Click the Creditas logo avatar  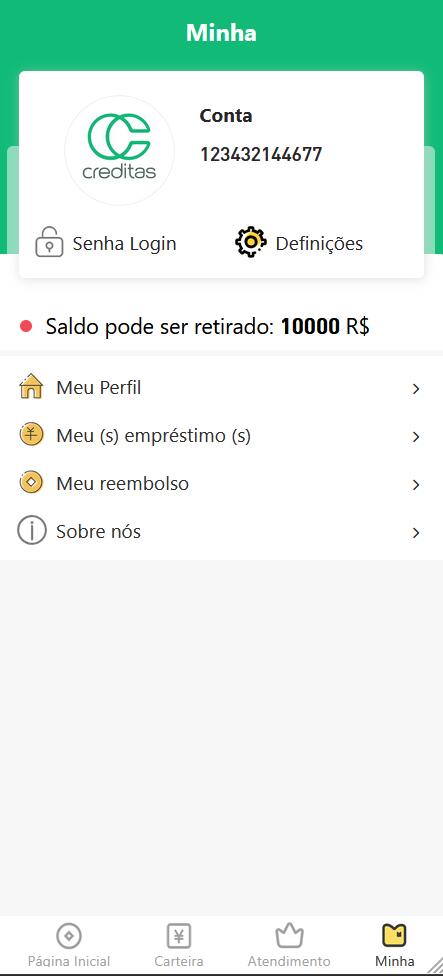click(119, 150)
